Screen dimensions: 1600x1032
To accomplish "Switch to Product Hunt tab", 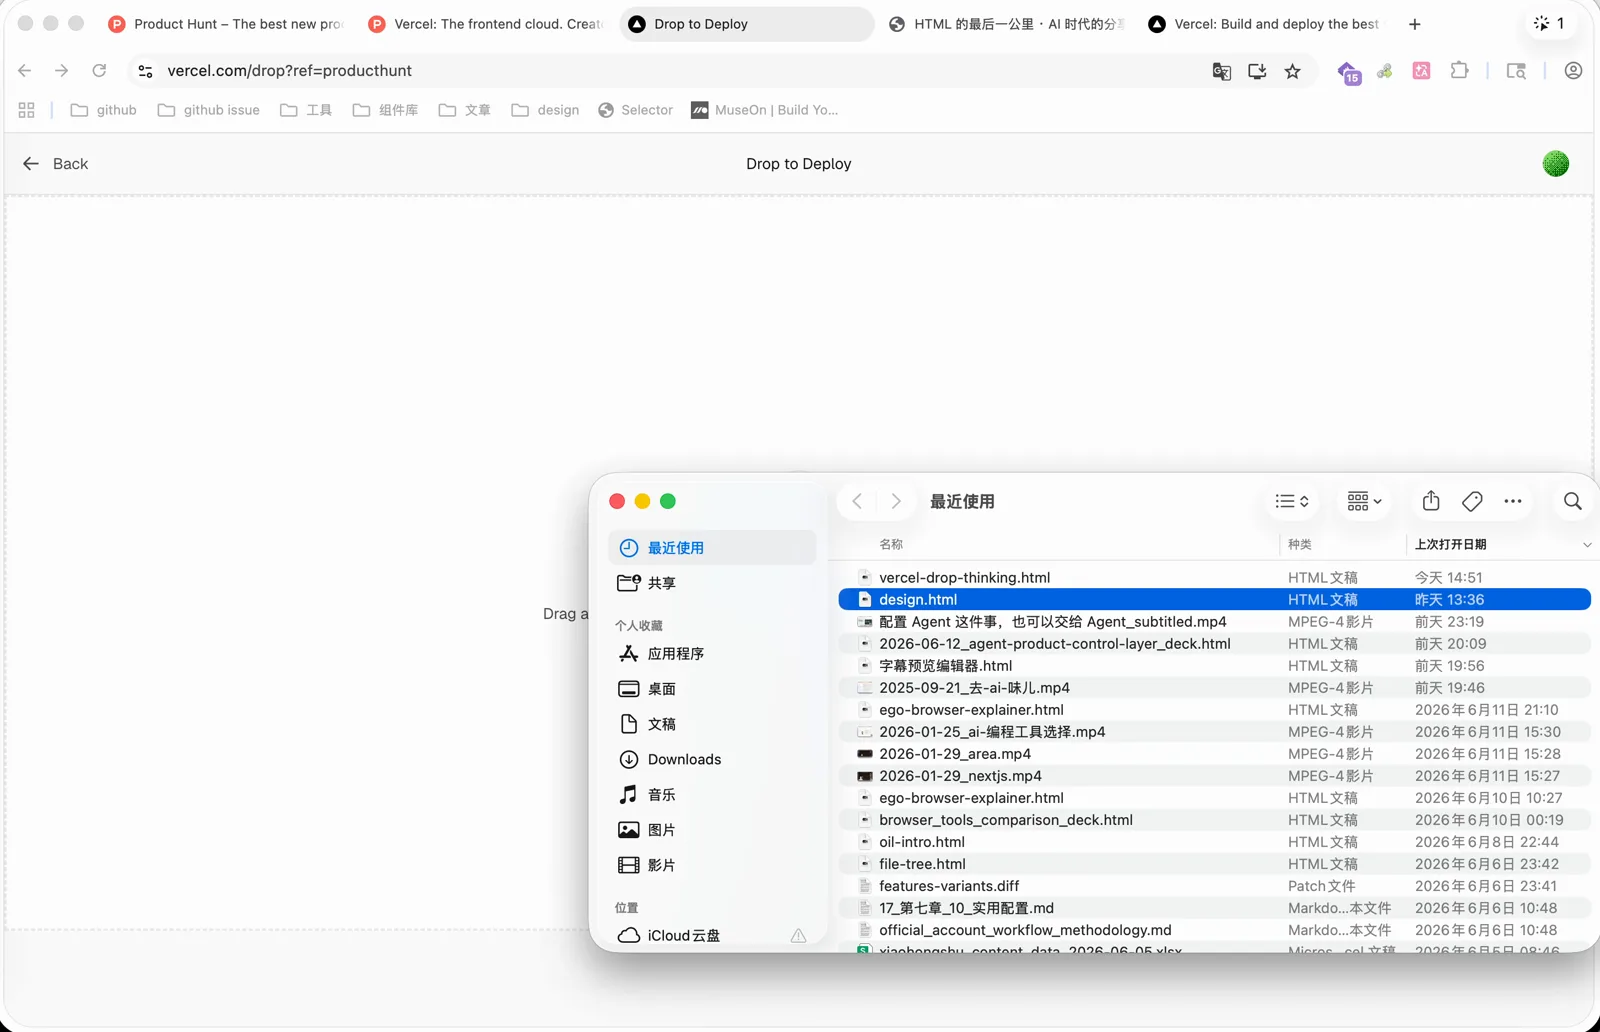I will pyautogui.click(x=225, y=24).
